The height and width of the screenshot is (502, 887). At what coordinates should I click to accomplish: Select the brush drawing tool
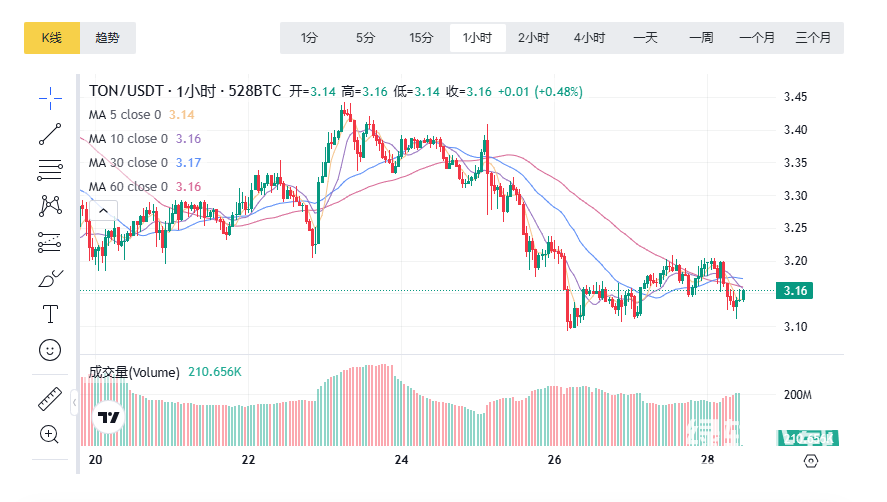50,278
